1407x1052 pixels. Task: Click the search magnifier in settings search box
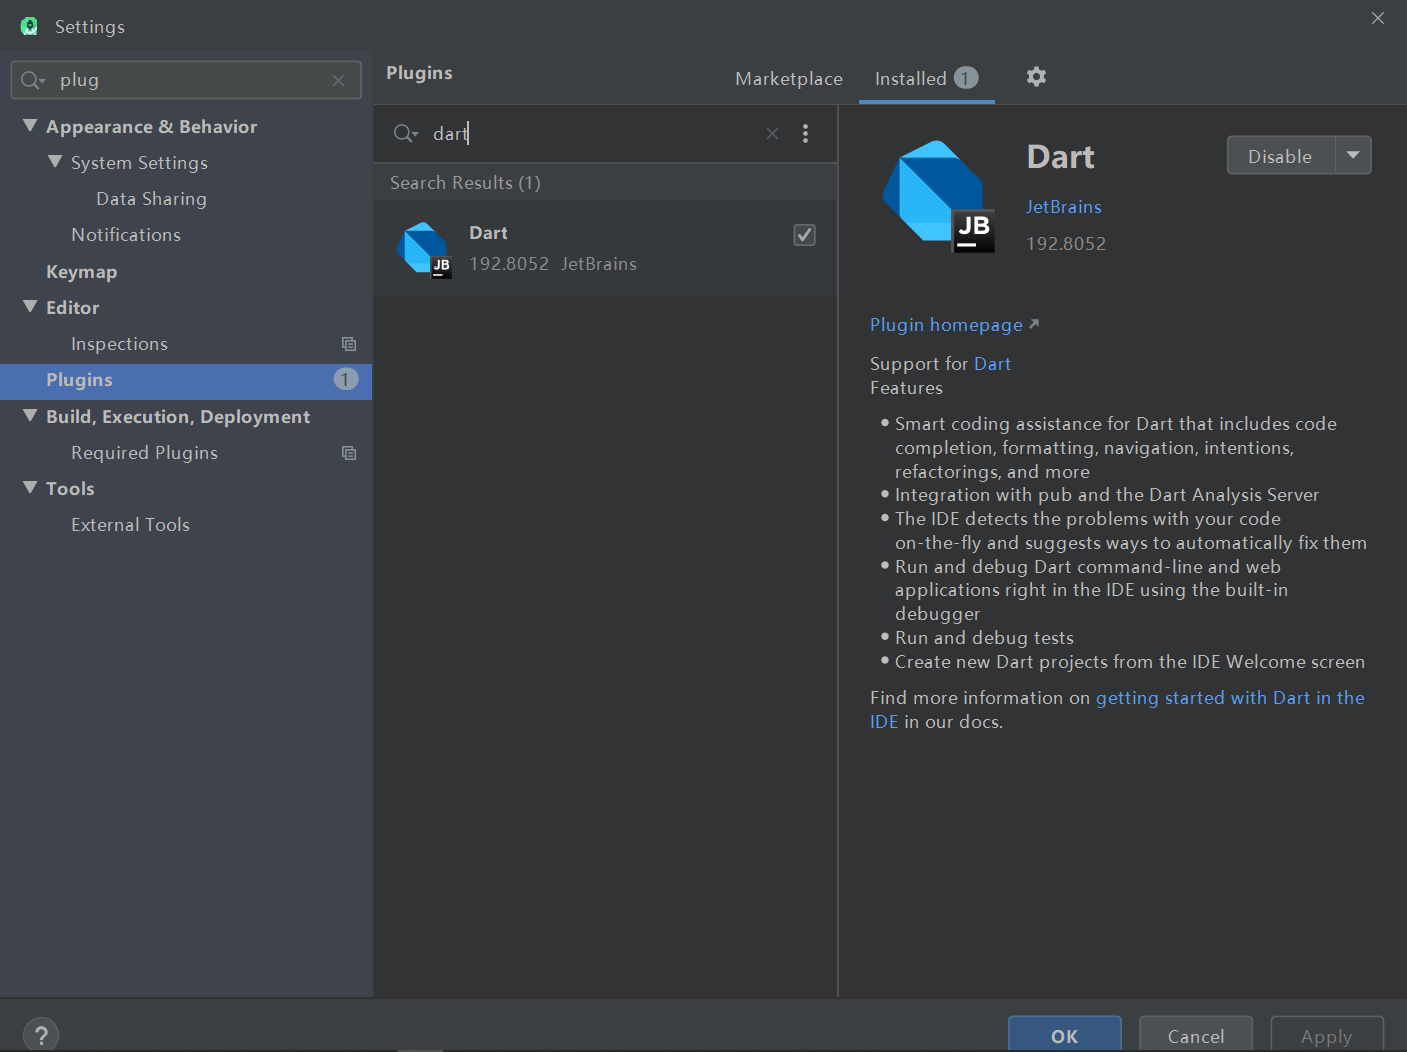pos(32,80)
